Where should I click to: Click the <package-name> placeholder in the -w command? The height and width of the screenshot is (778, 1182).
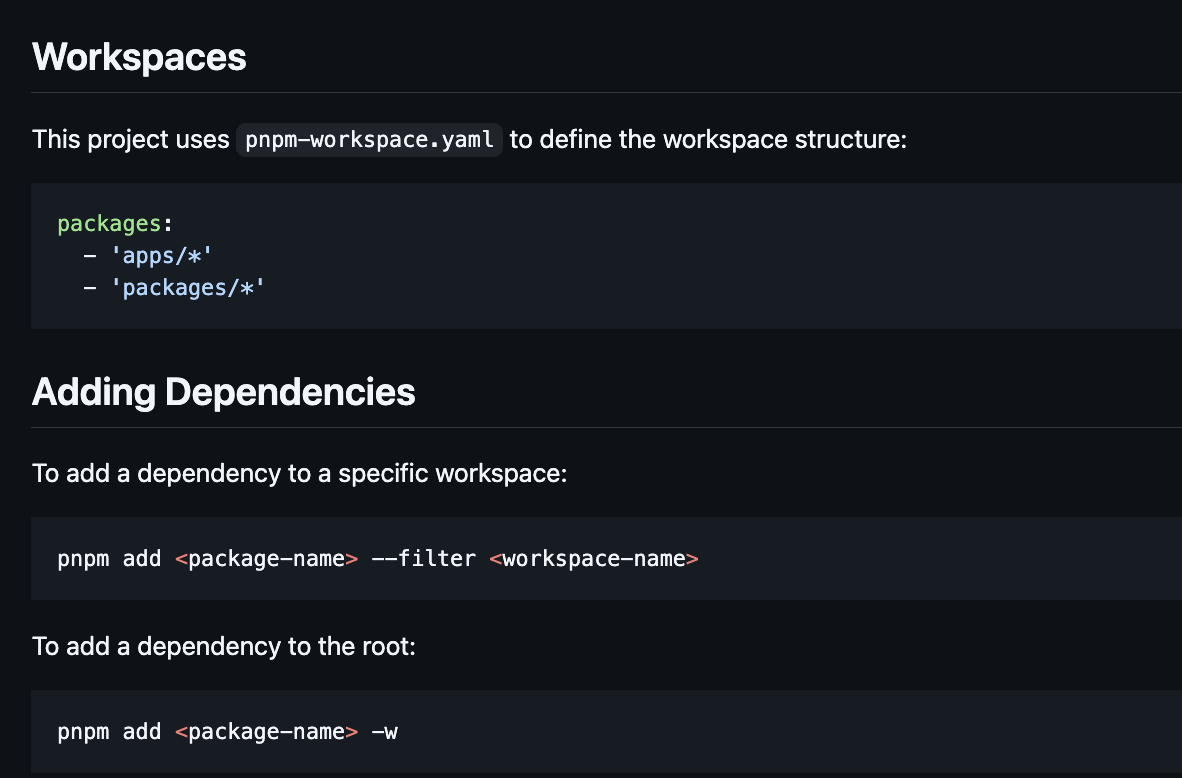click(x=265, y=731)
